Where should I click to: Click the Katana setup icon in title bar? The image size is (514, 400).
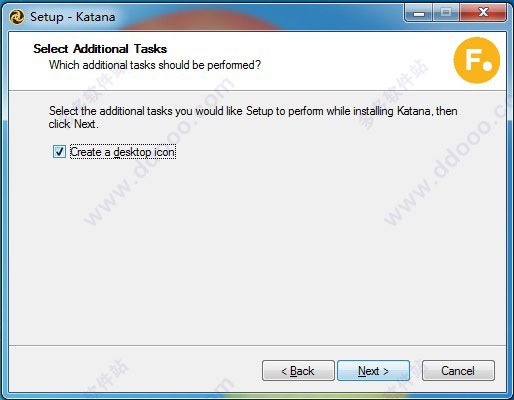(x=16, y=17)
